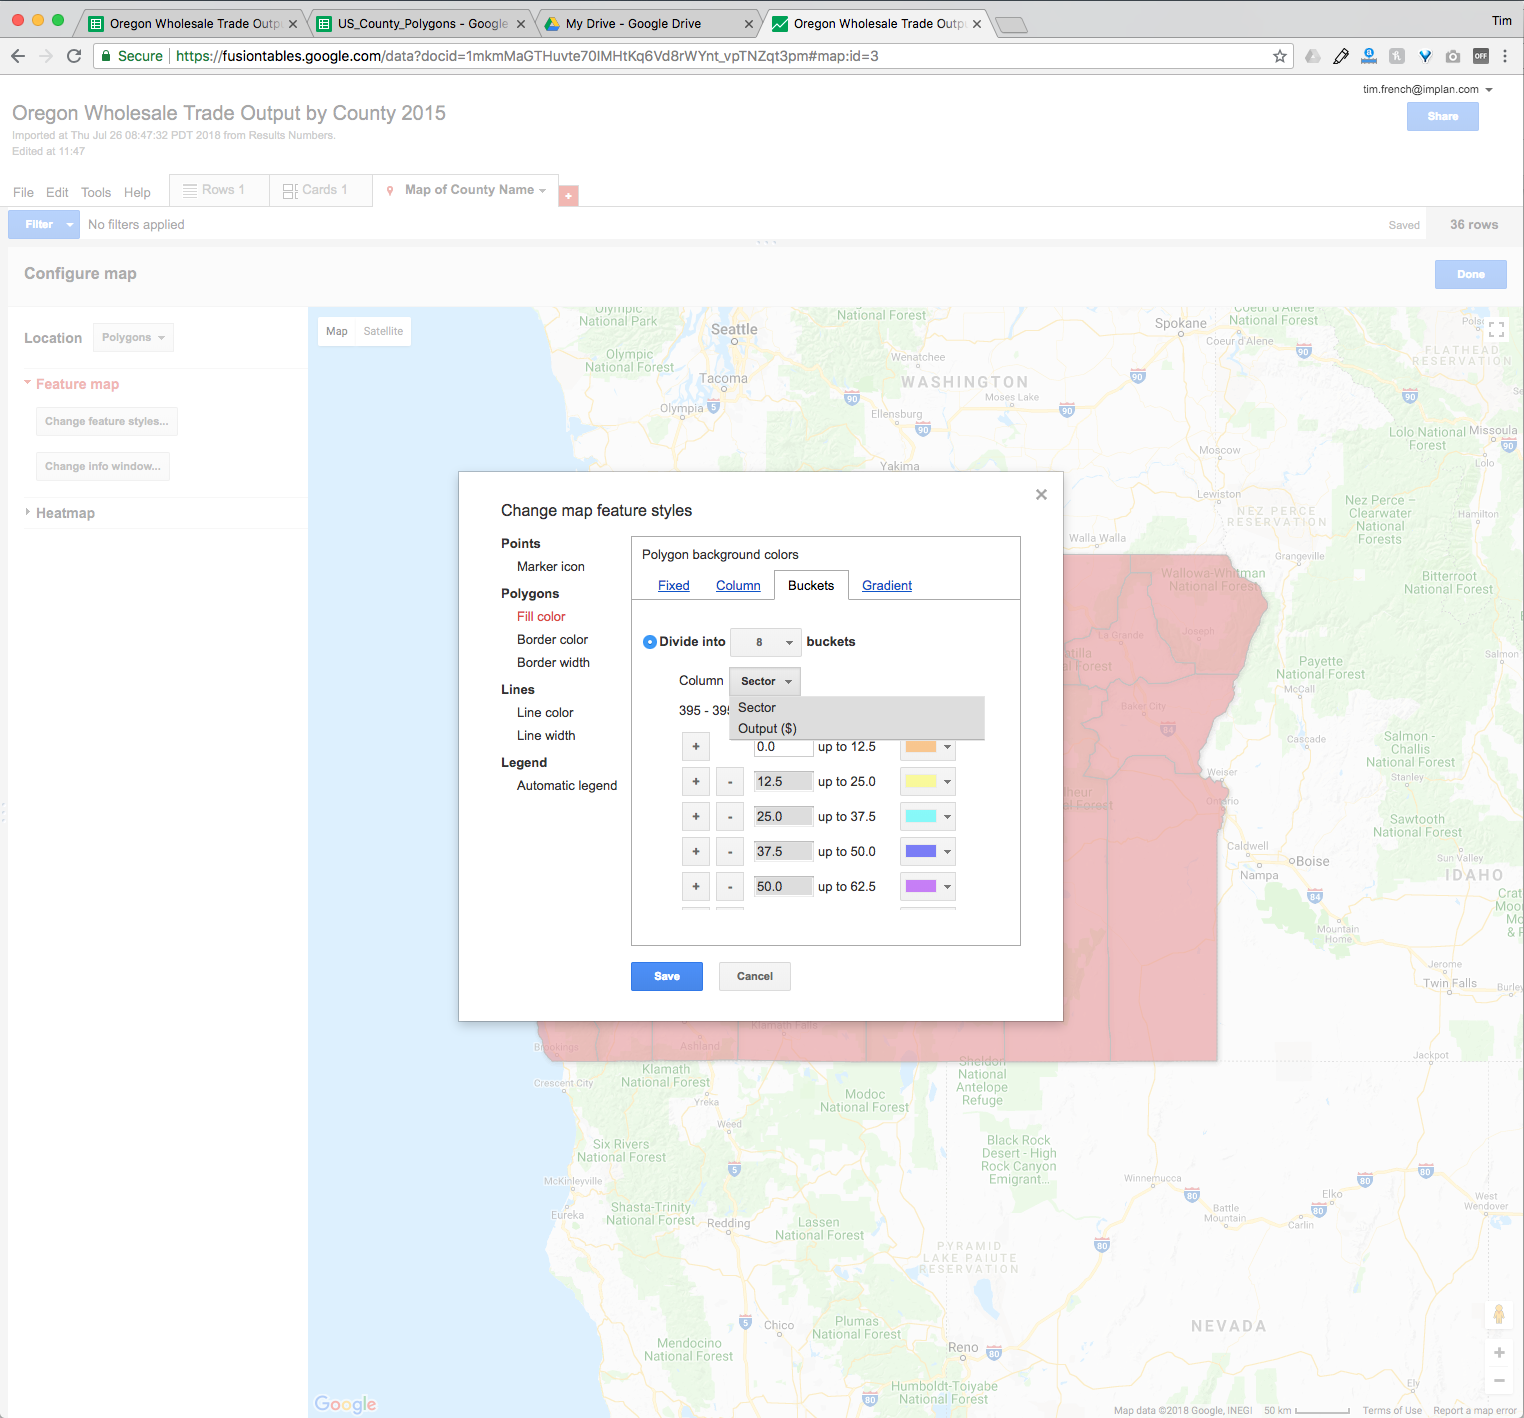Open the tim.french account dropdown
Screen dimensions: 1524x1418
(x=1428, y=89)
